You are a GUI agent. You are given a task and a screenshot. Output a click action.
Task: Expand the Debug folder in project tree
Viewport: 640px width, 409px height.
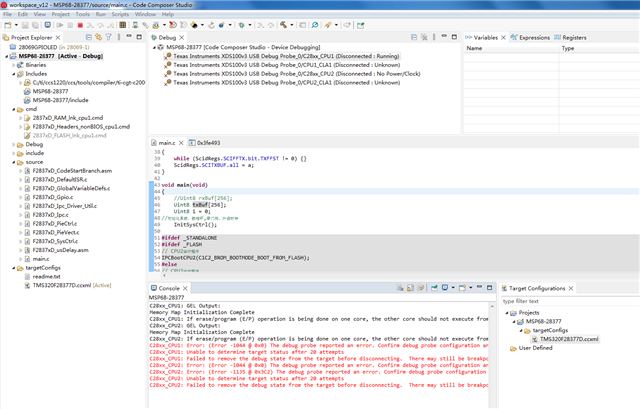pyautogui.click(x=13, y=144)
